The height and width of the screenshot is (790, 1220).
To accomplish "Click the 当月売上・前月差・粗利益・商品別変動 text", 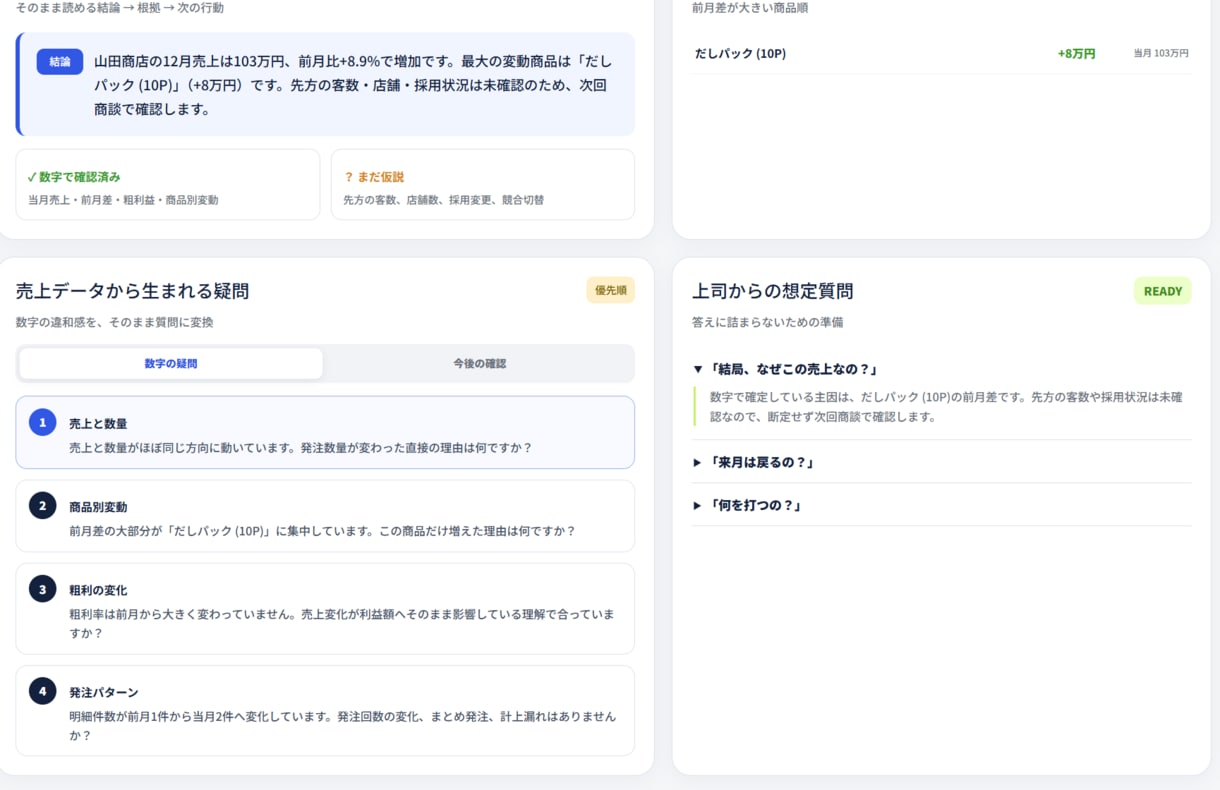I will click(123, 200).
